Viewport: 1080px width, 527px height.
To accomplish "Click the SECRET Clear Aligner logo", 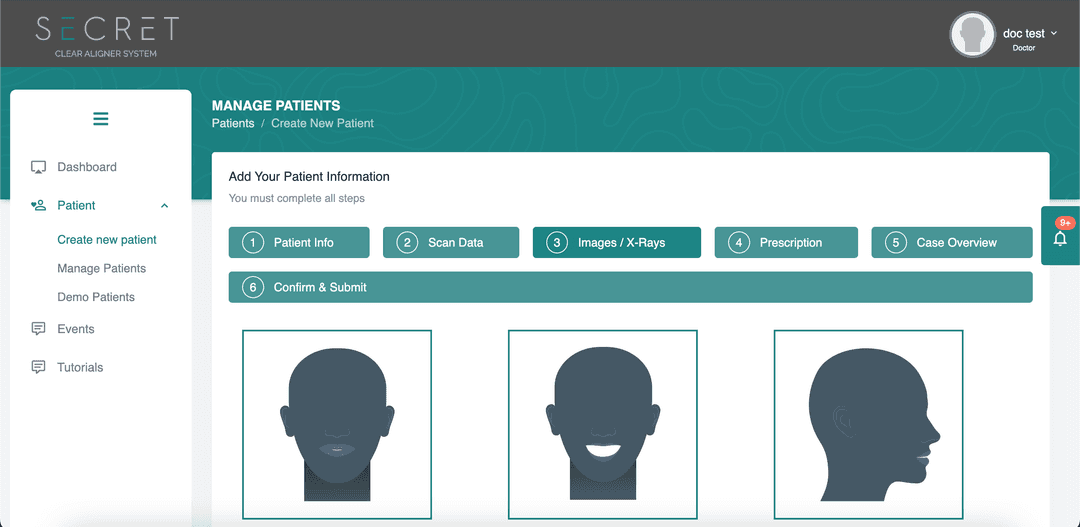I will pos(107,34).
